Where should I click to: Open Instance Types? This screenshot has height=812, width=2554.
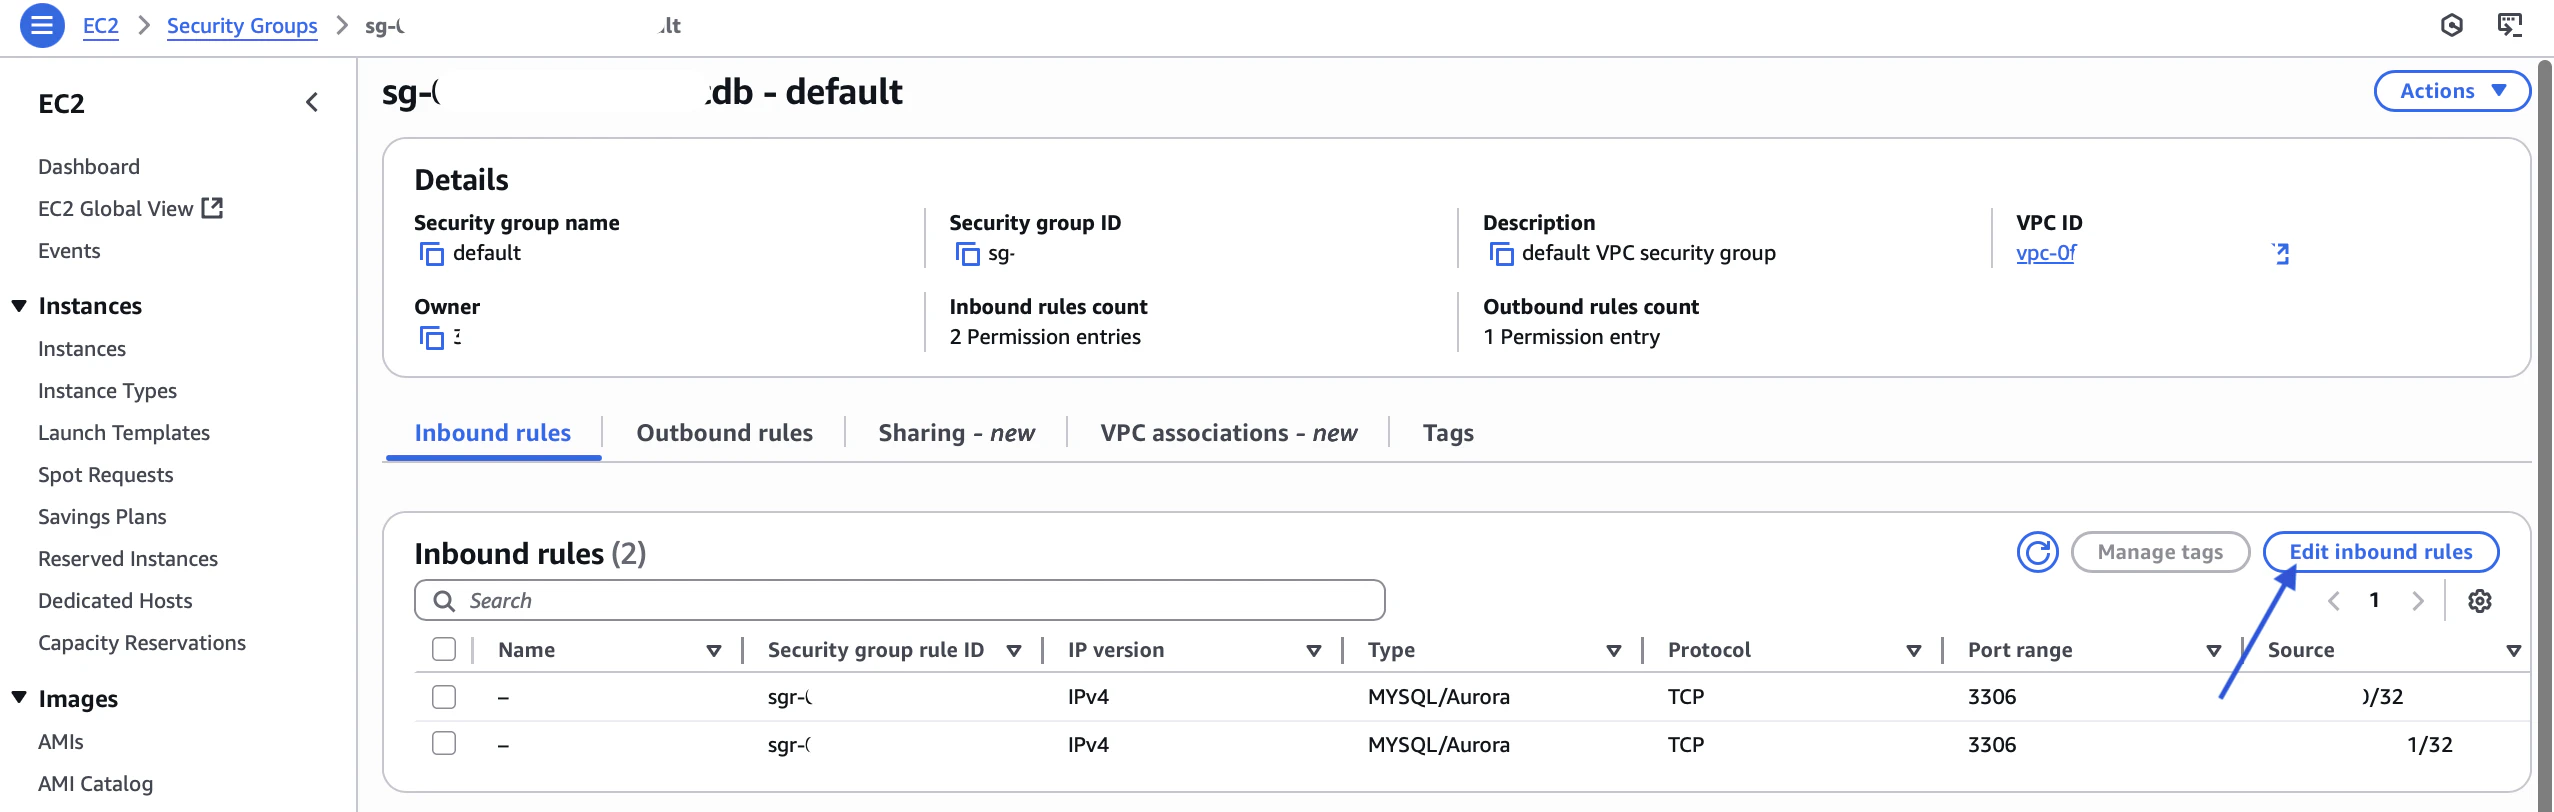(x=107, y=391)
